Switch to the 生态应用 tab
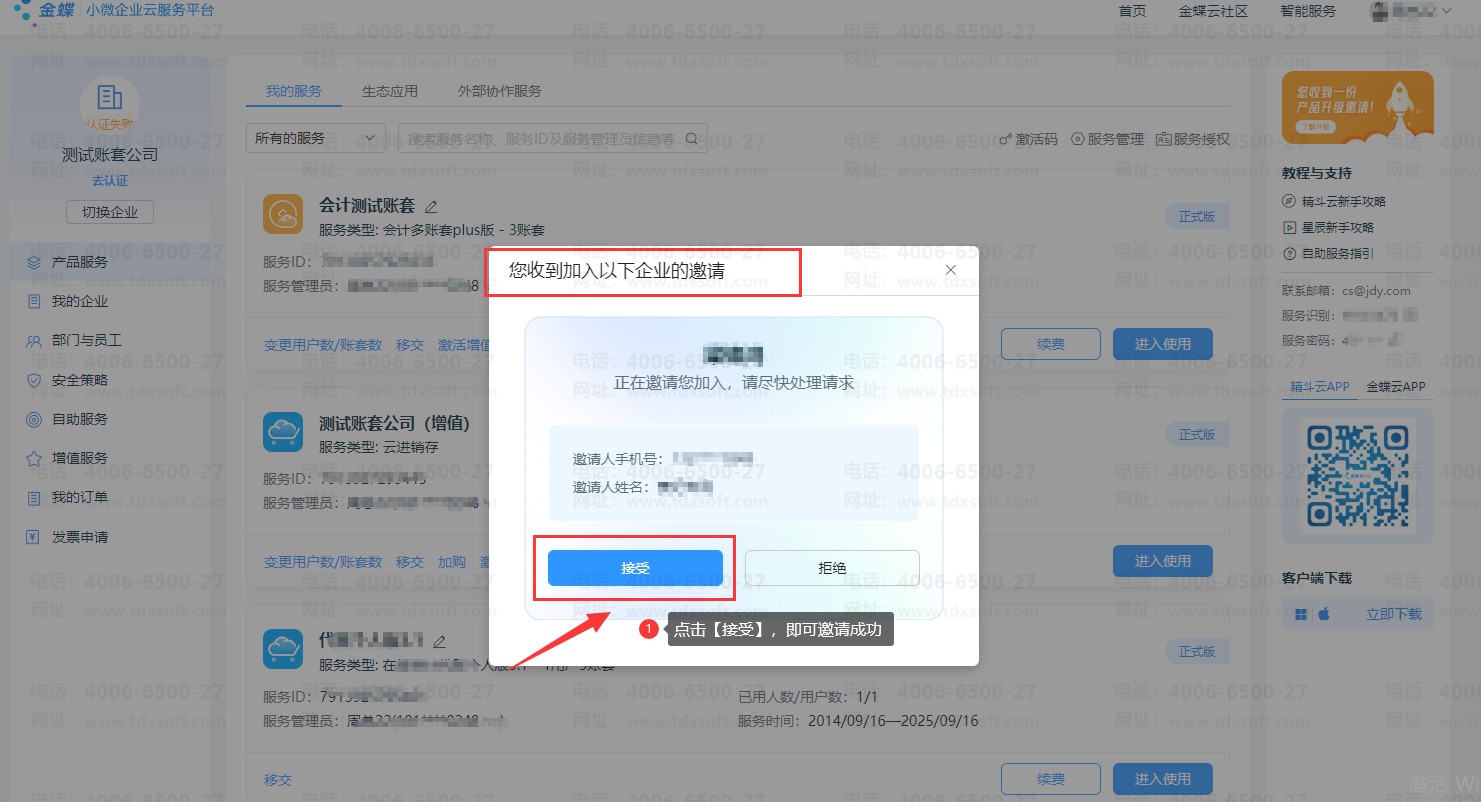This screenshot has width=1481, height=802. coord(389,91)
